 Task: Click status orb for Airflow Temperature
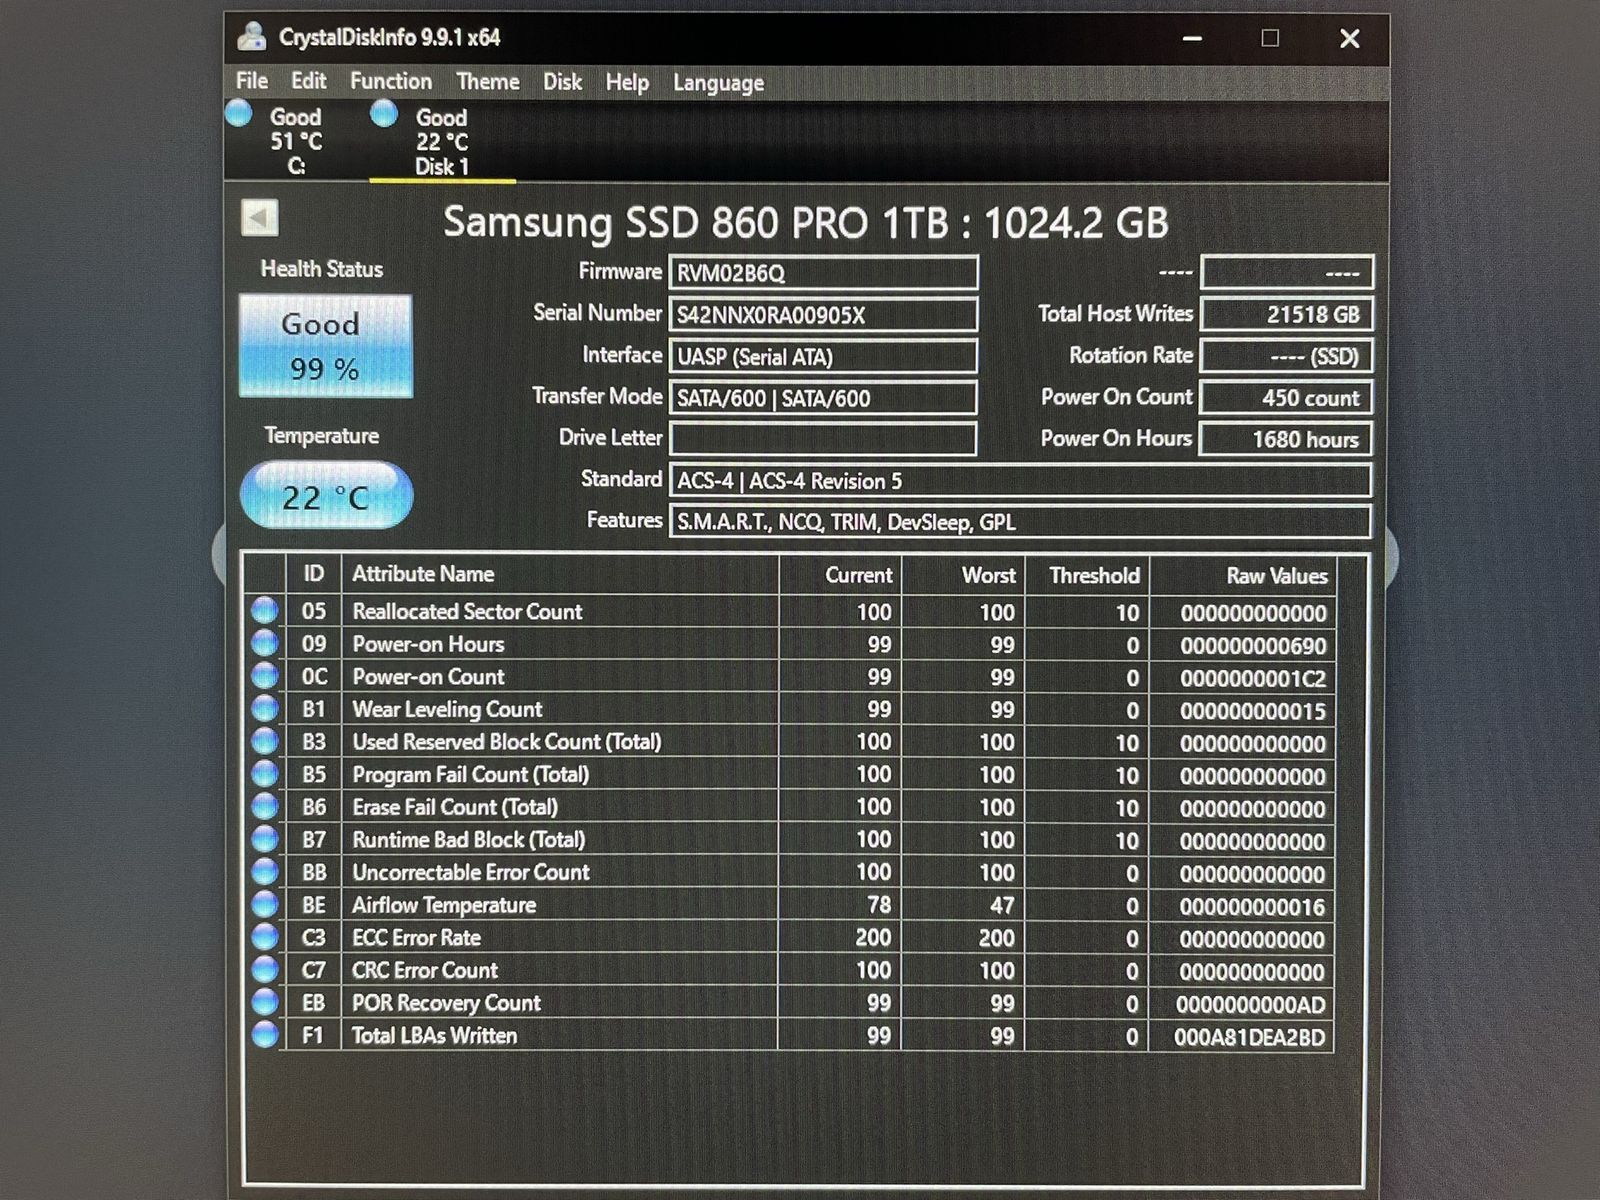click(x=265, y=904)
